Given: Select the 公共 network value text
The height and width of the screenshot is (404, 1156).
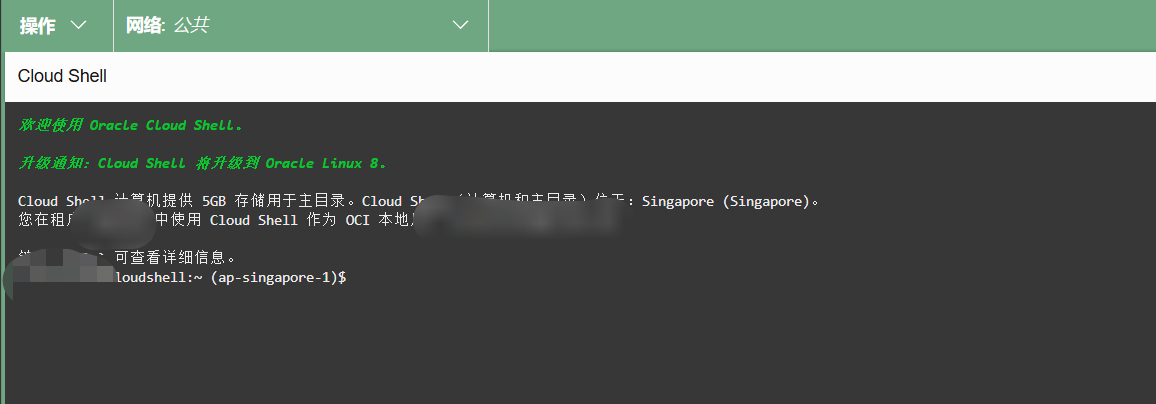Looking at the screenshot, I should coord(191,25).
